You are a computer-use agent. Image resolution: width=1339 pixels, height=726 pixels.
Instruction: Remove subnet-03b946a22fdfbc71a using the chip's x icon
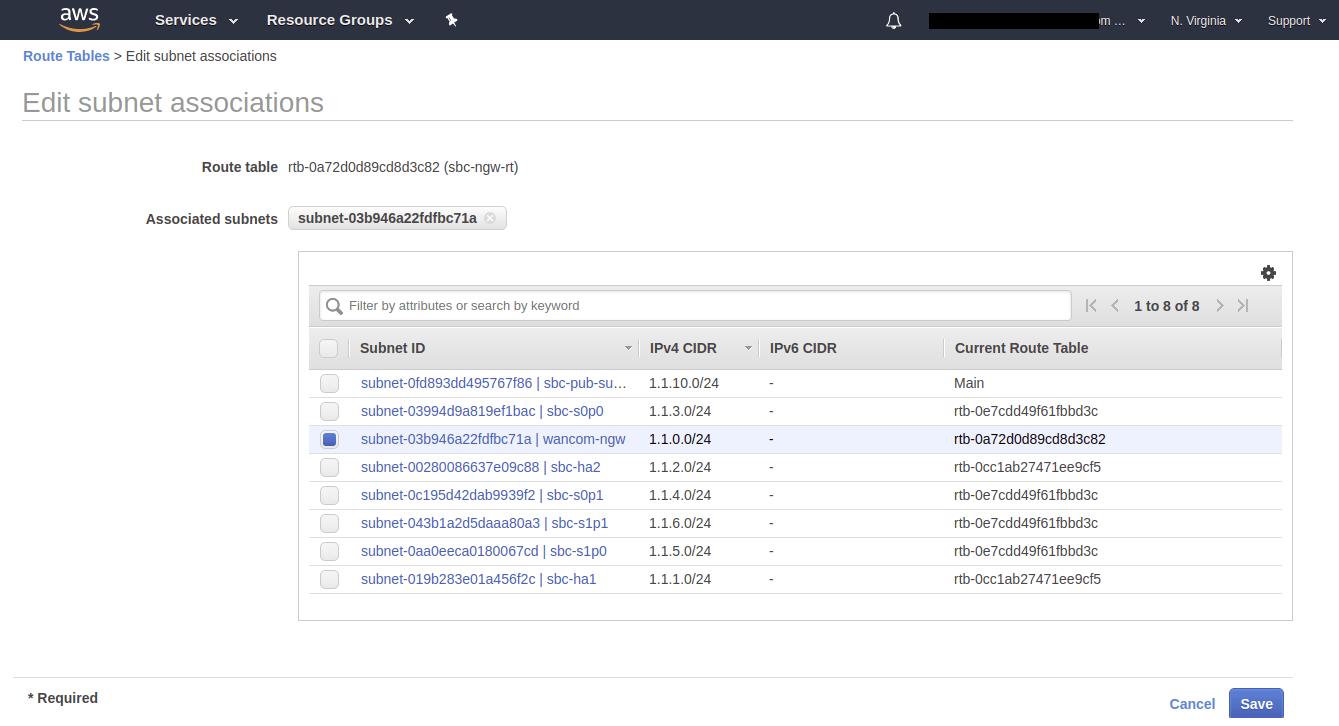click(491, 217)
